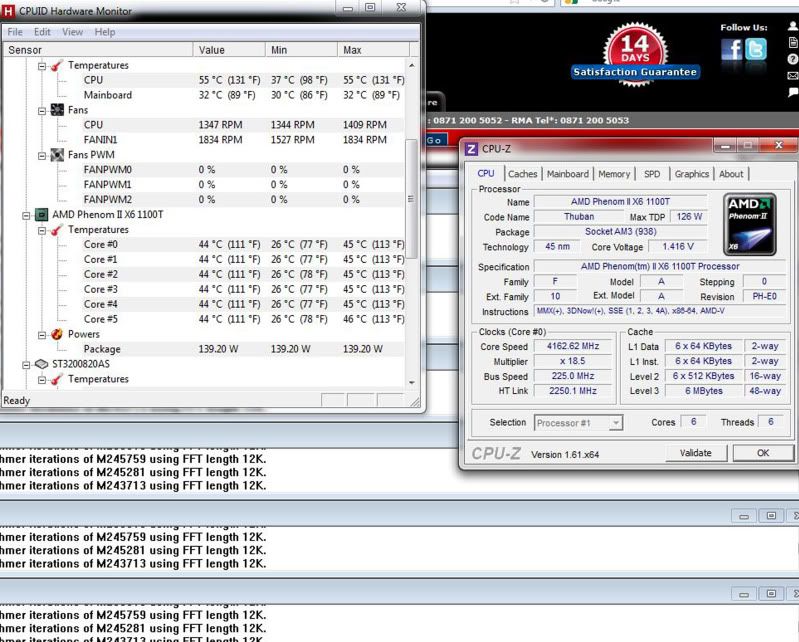Click the AMD Phenom II logo in CPU-Z
Viewport: 799px width, 642px height.
click(750, 224)
